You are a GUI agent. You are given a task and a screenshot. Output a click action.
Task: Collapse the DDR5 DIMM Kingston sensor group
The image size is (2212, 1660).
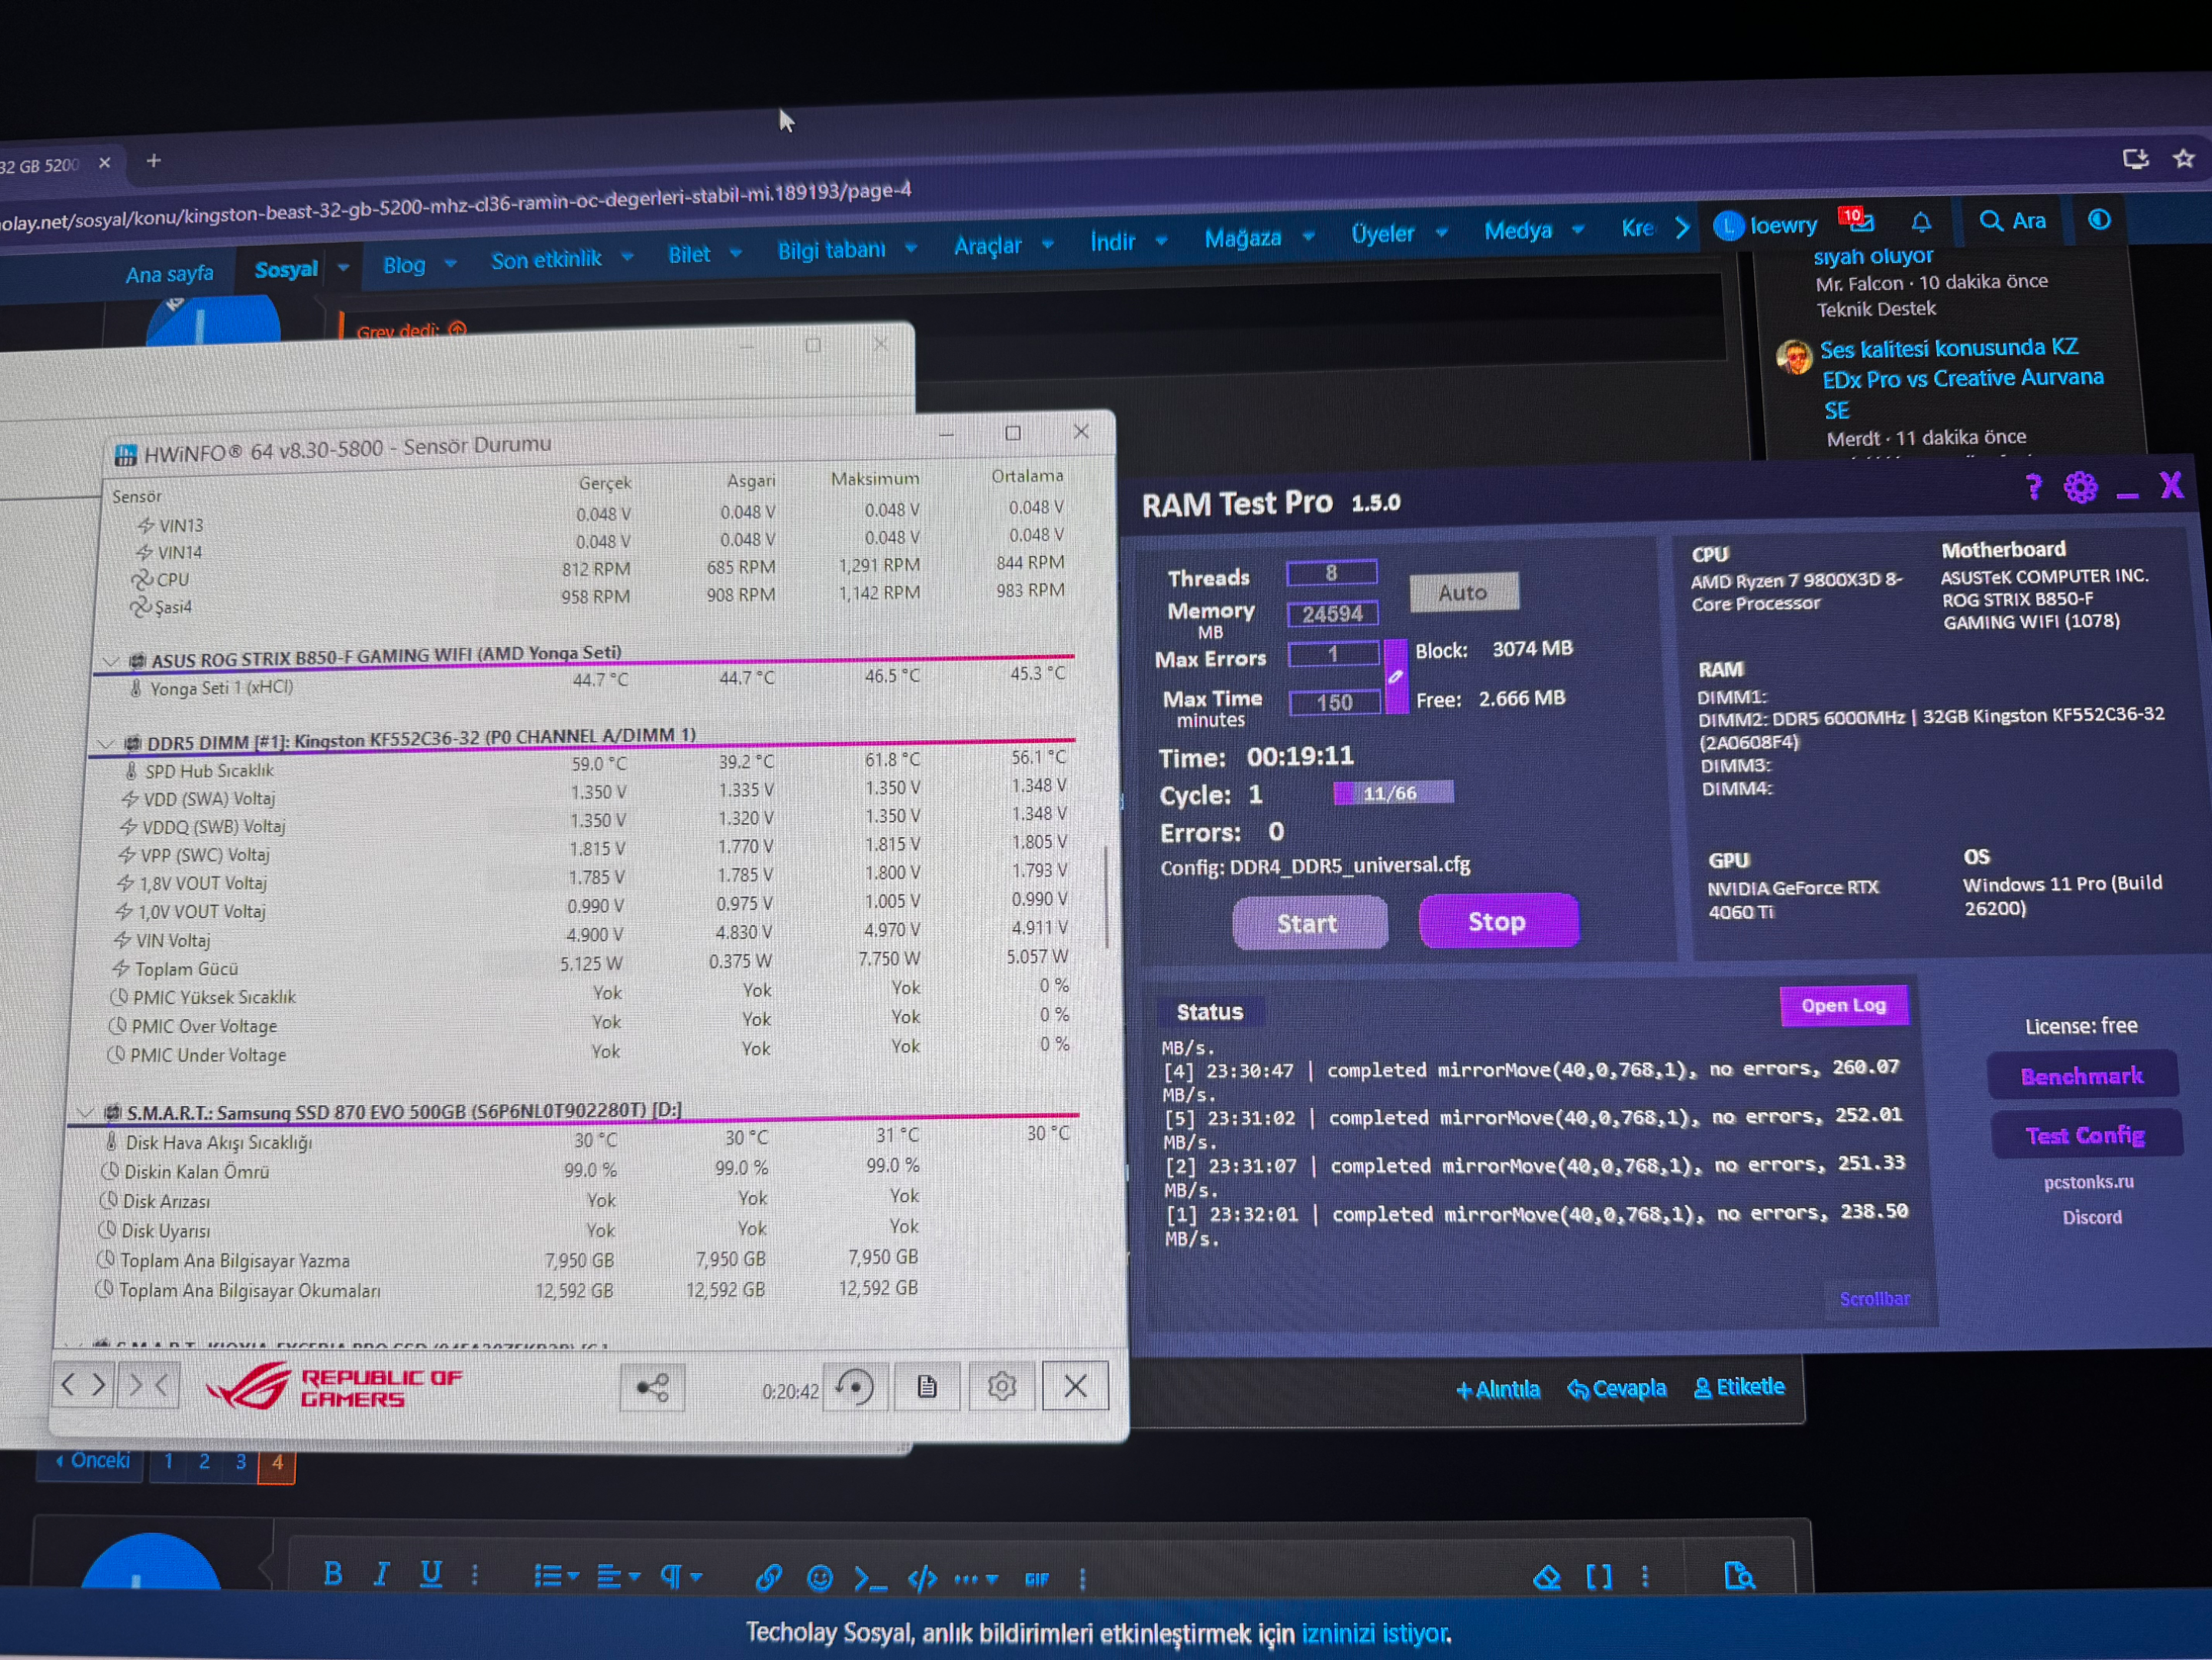point(105,744)
